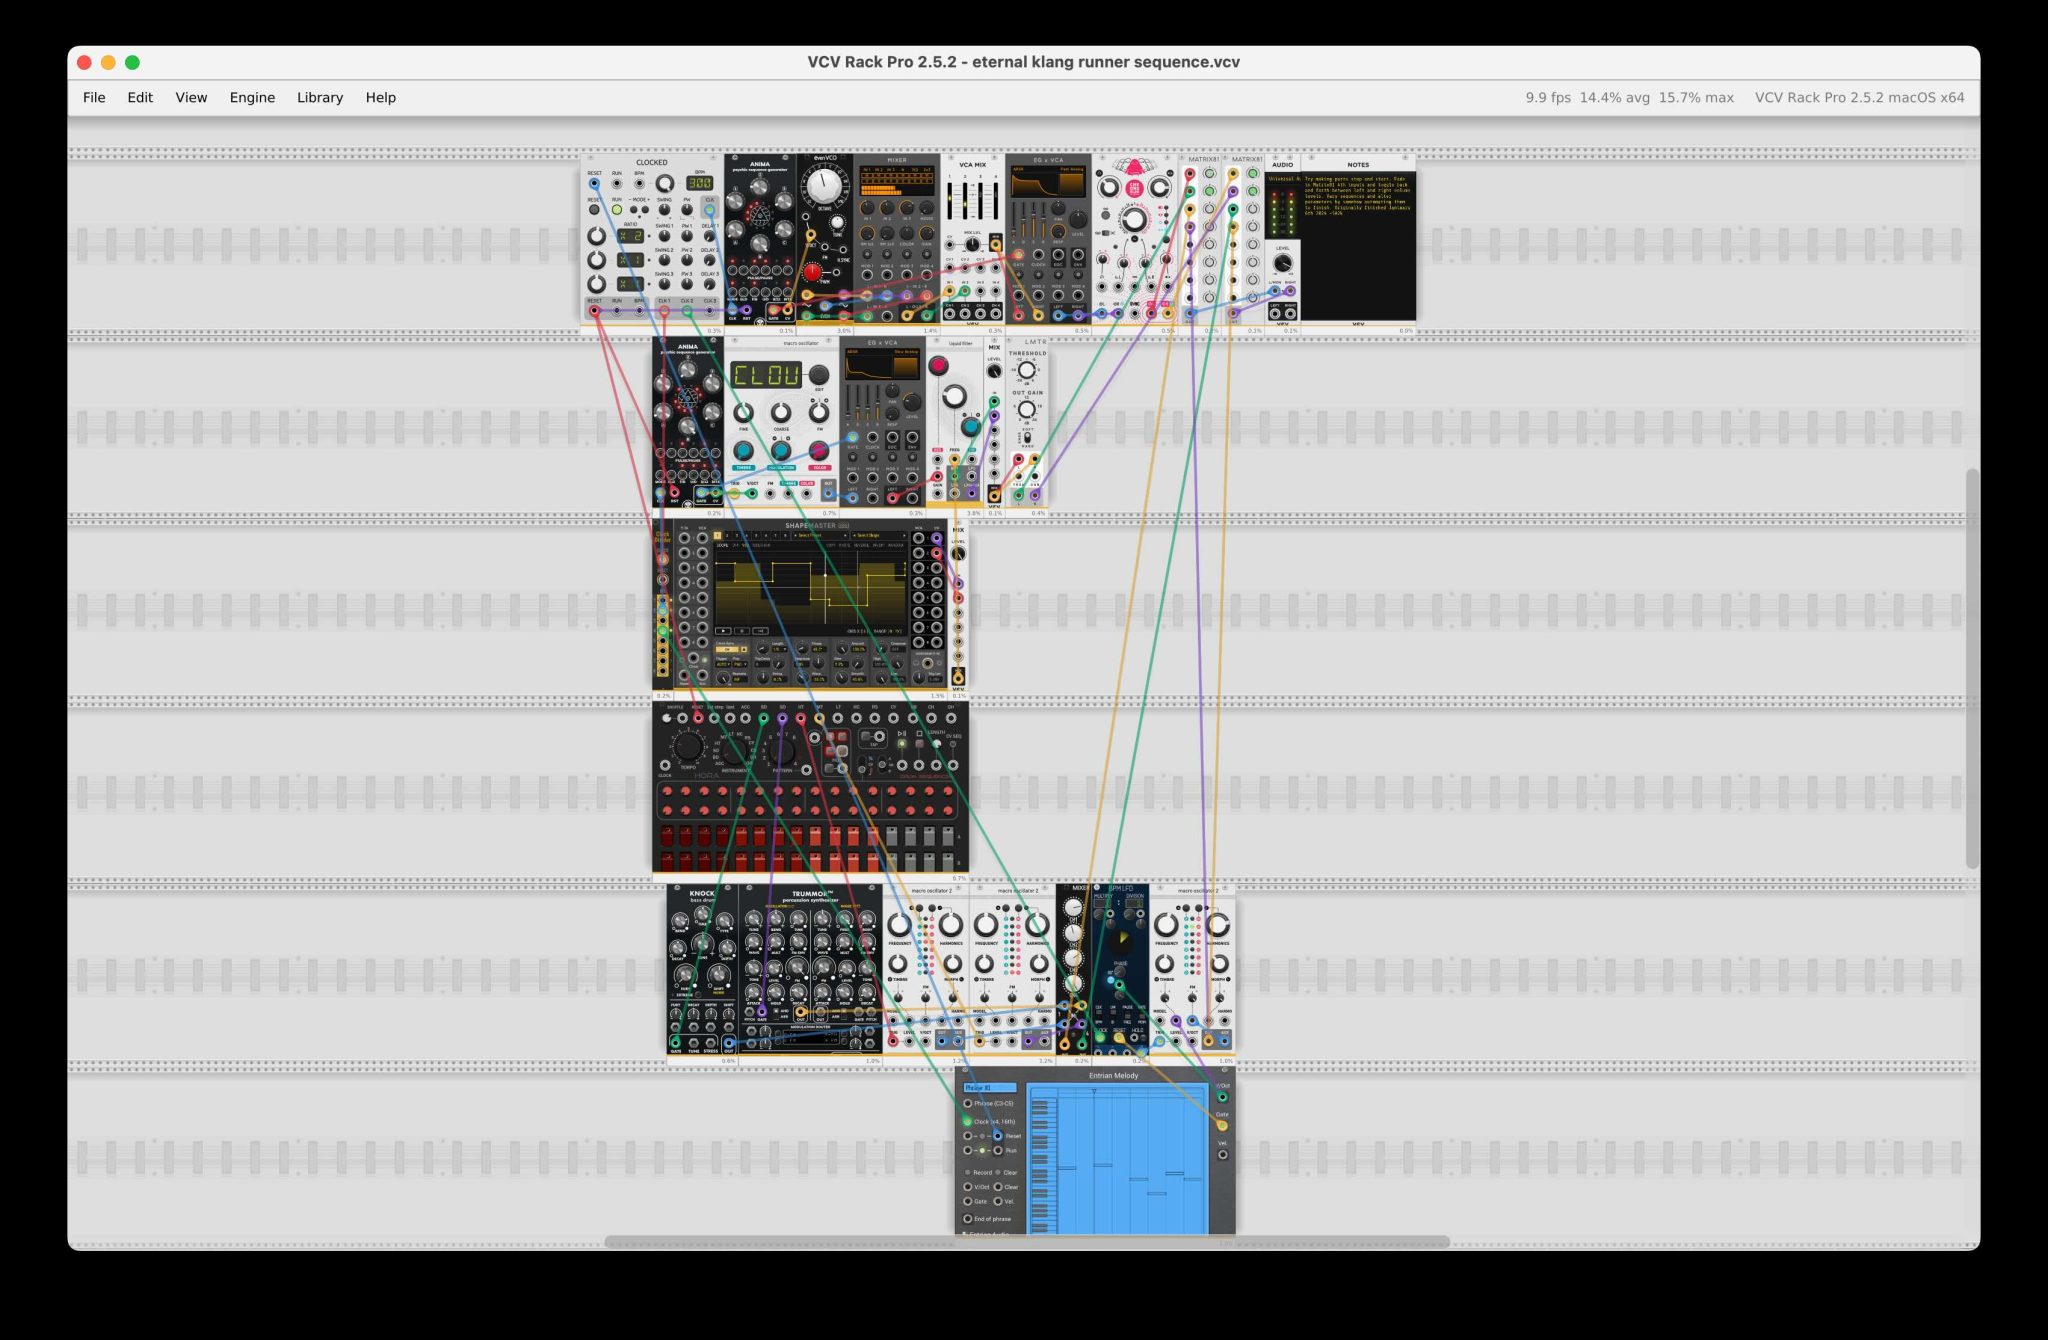Viewport: 2048px width, 1340px height.
Task: Click the OUT GAIN knob on LMTR
Action: point(1027,410)
